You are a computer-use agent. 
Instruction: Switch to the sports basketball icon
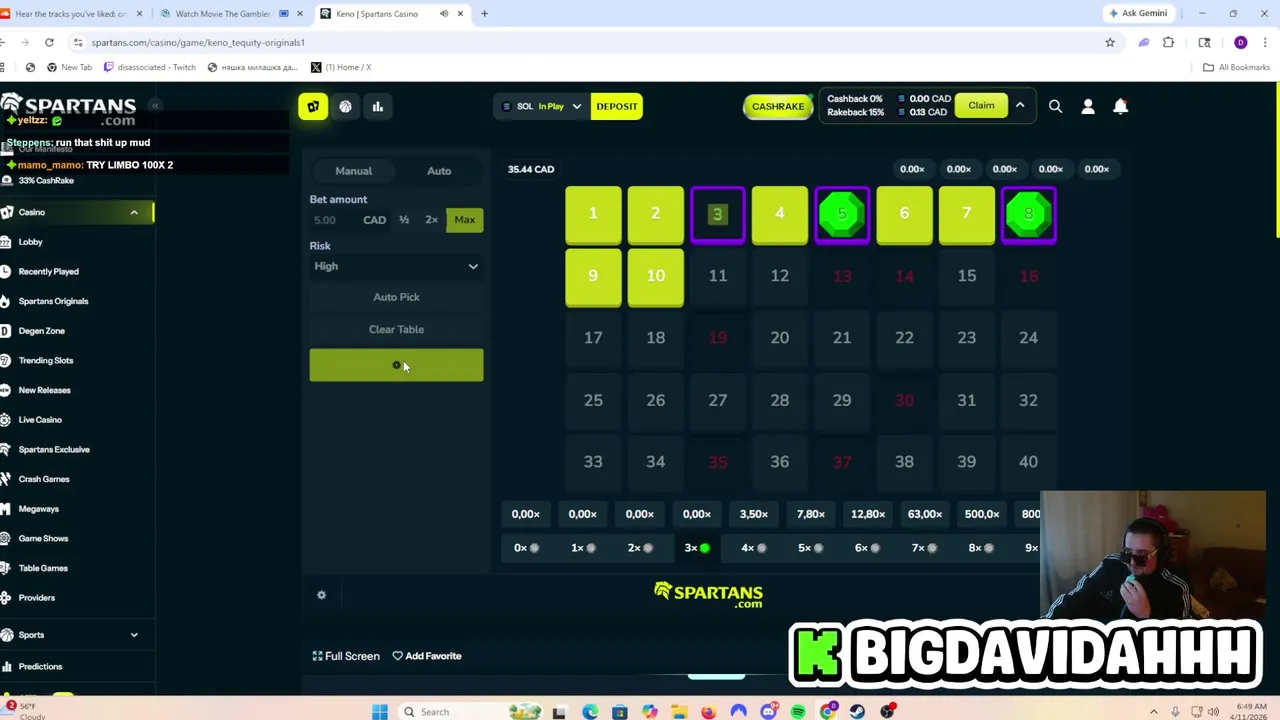tap(345, 106)
